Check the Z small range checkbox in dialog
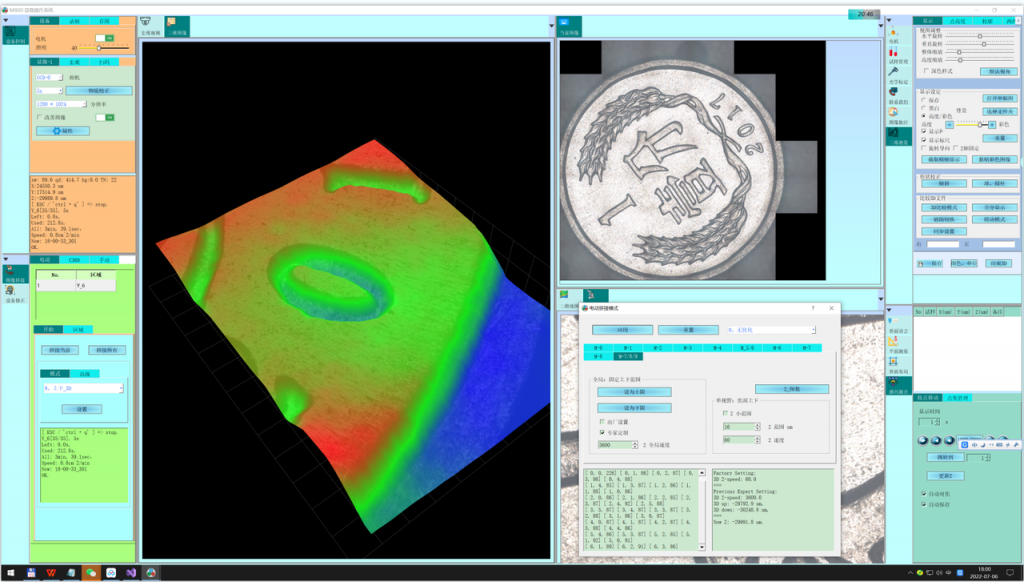Viewport: 1024px width, 582px height. [725, 413]
